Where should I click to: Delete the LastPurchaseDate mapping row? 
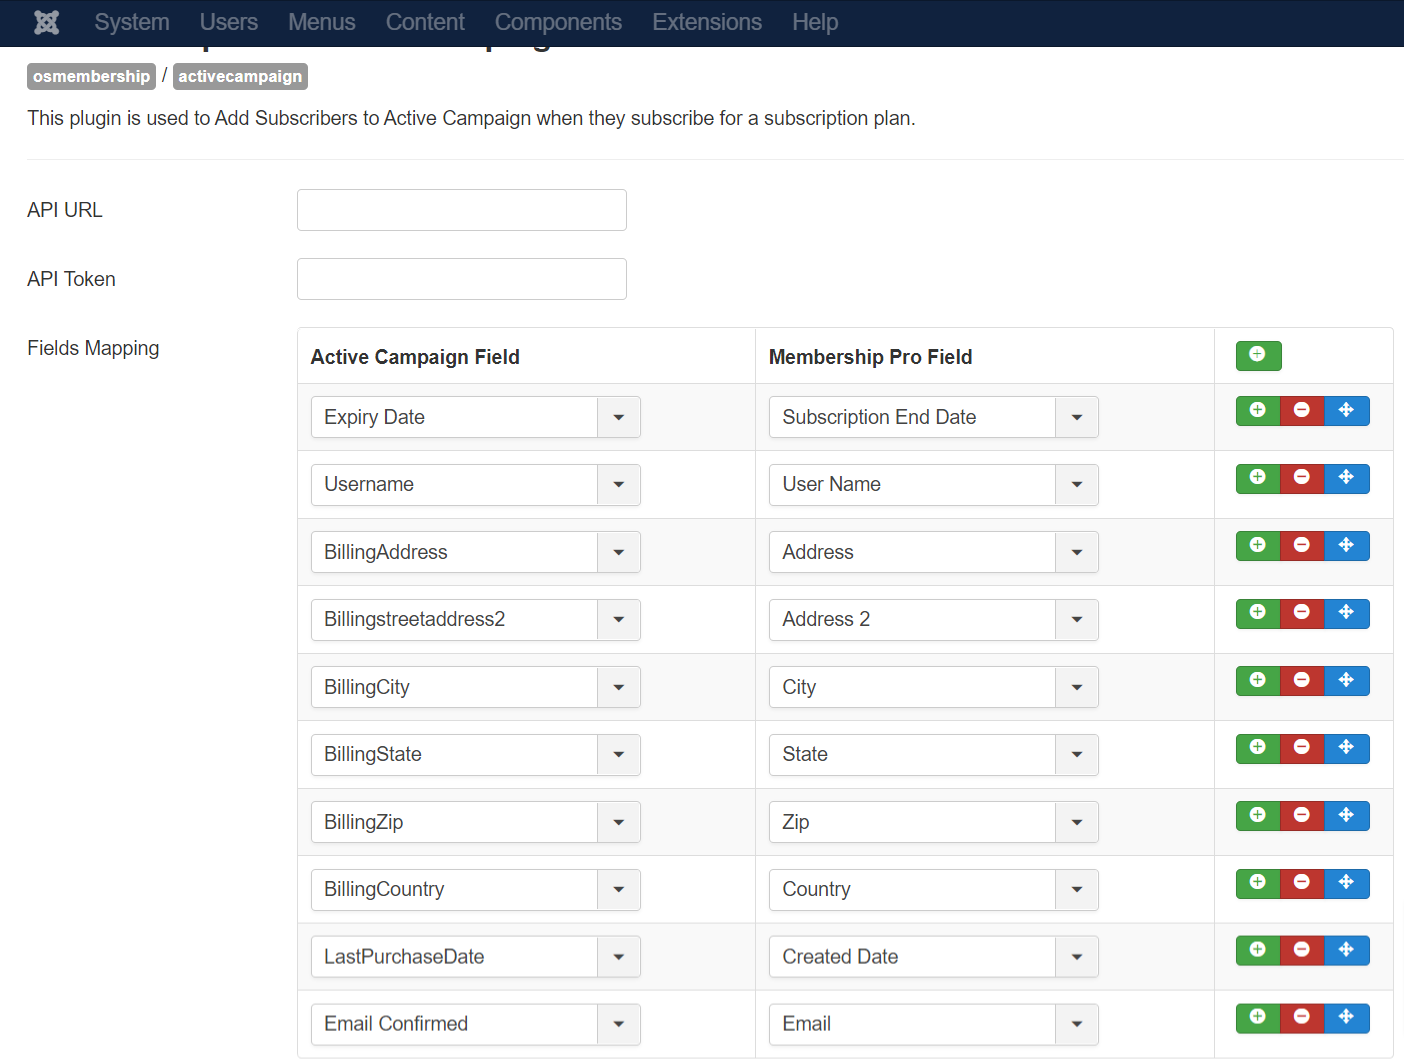click(1302, 950)
